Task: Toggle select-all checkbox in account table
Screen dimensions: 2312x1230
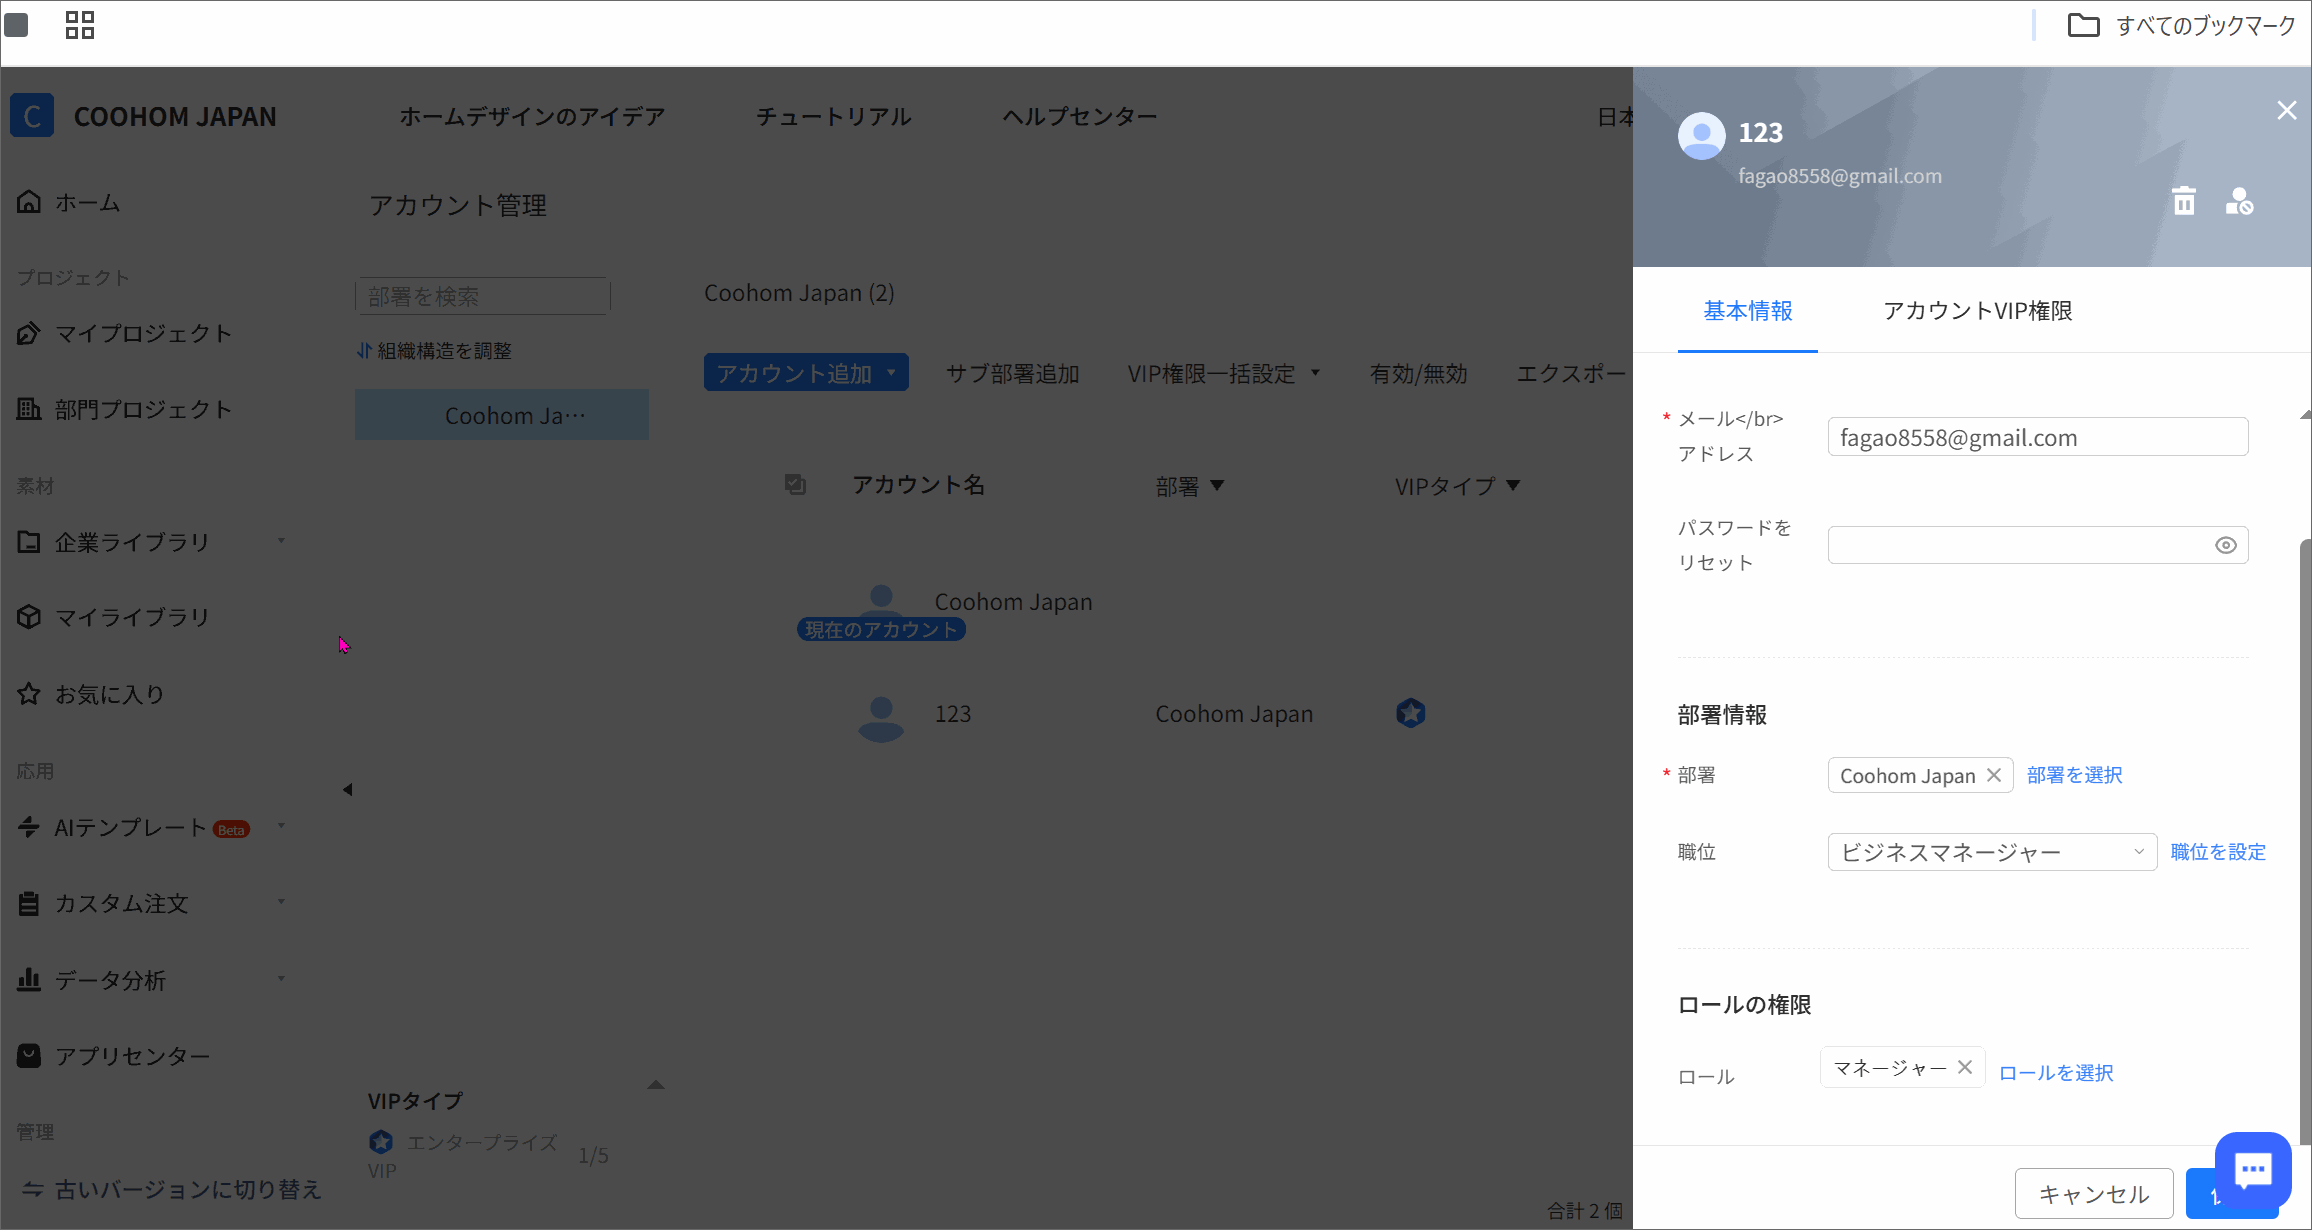Action: point(795,484)
